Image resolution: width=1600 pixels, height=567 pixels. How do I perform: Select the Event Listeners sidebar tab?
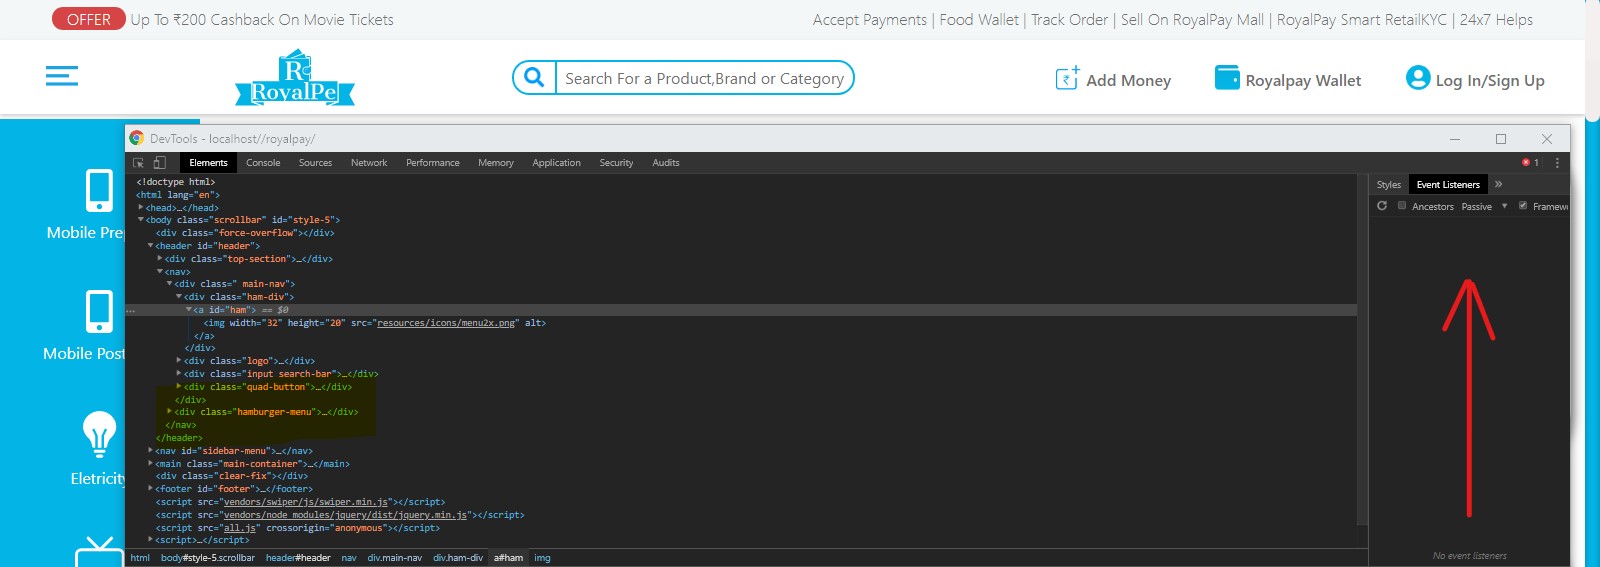(x=1448, y=184)
